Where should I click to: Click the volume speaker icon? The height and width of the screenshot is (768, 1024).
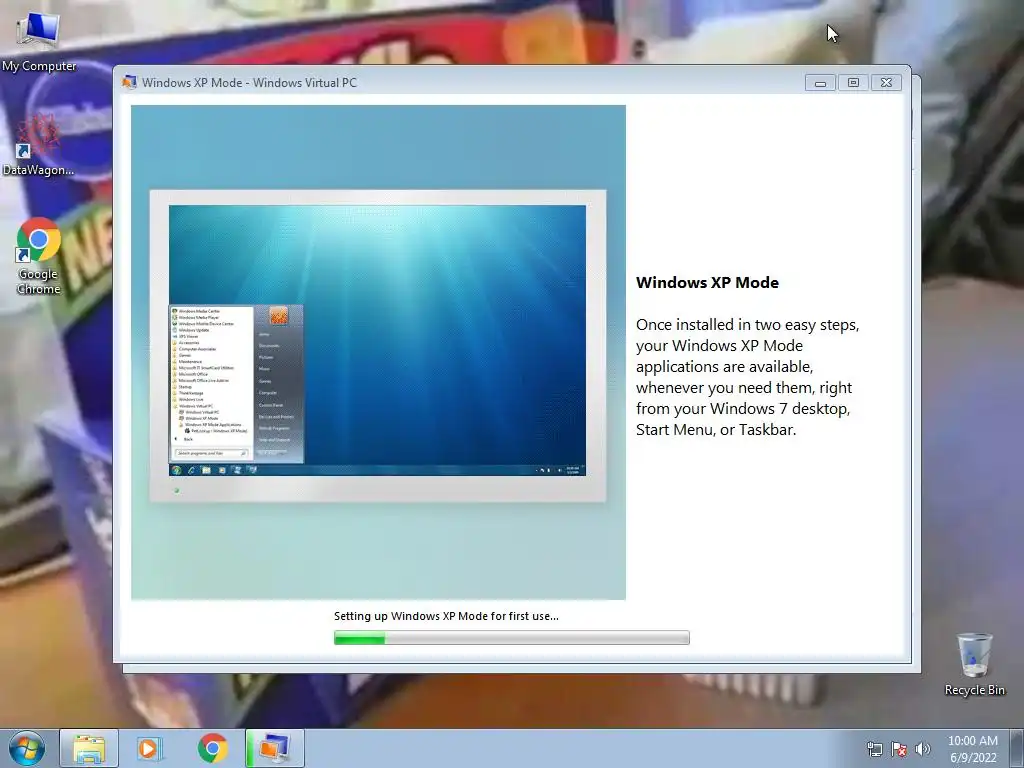coord(923,749)
